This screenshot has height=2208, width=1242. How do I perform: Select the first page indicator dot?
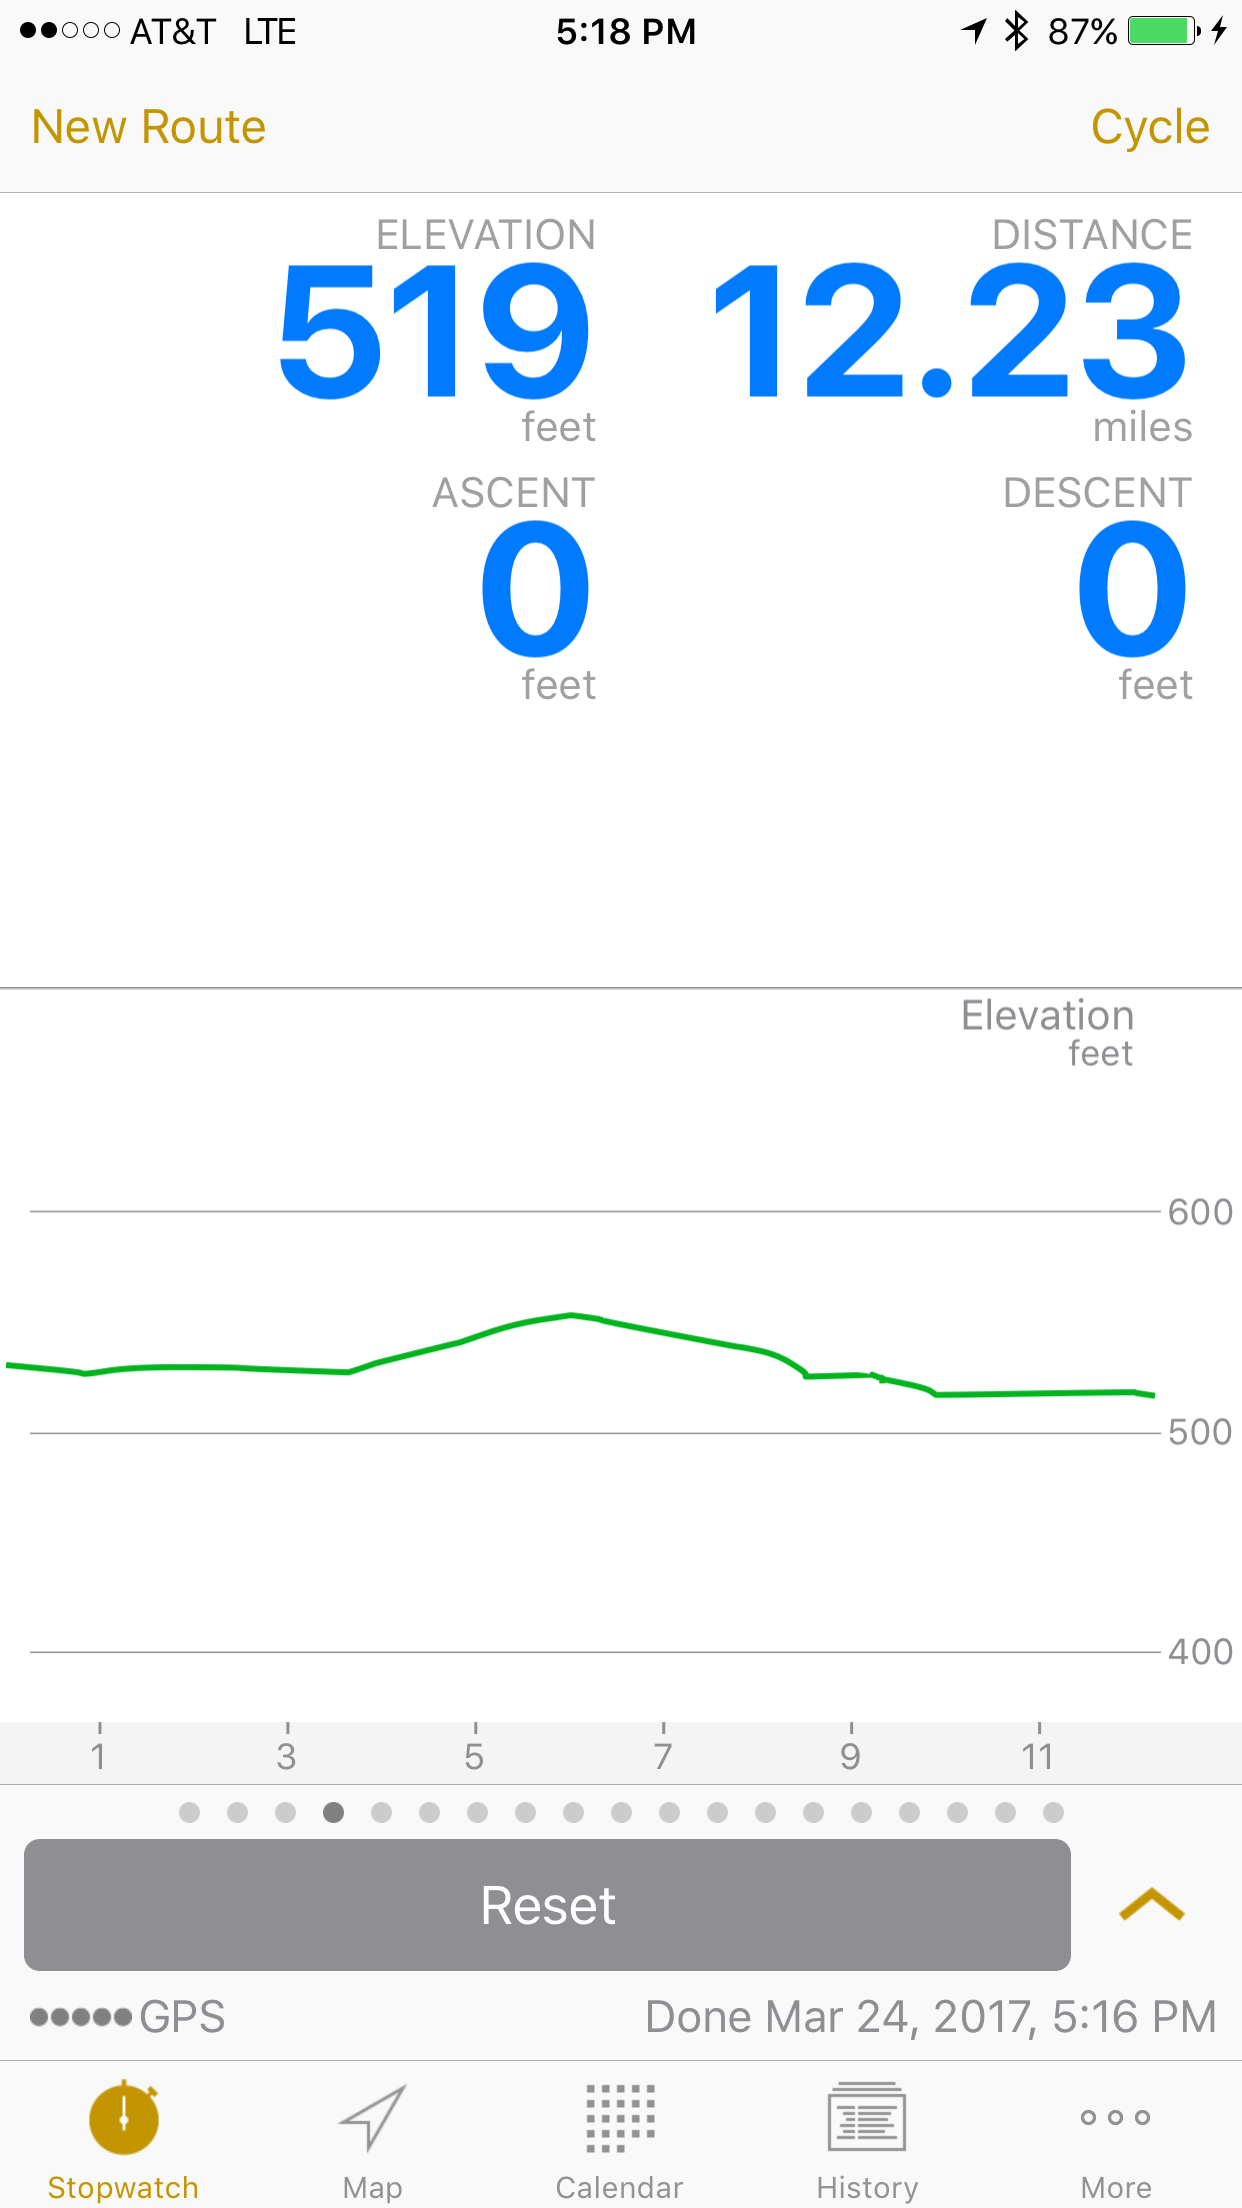(x=190, y=1812)
